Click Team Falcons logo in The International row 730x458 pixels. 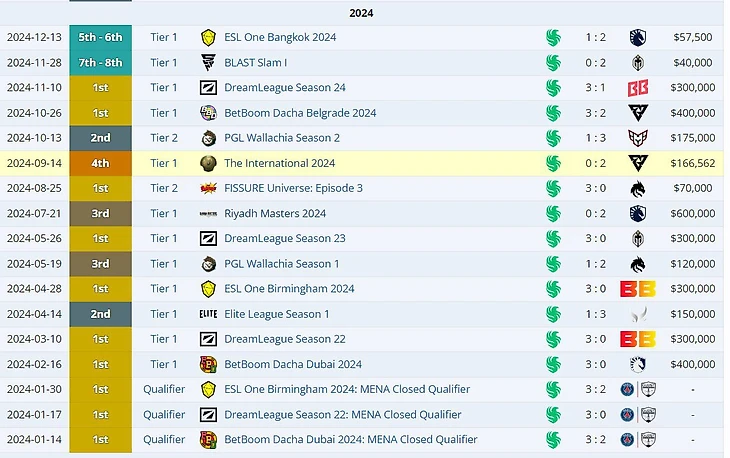click(x=553, y=163)
